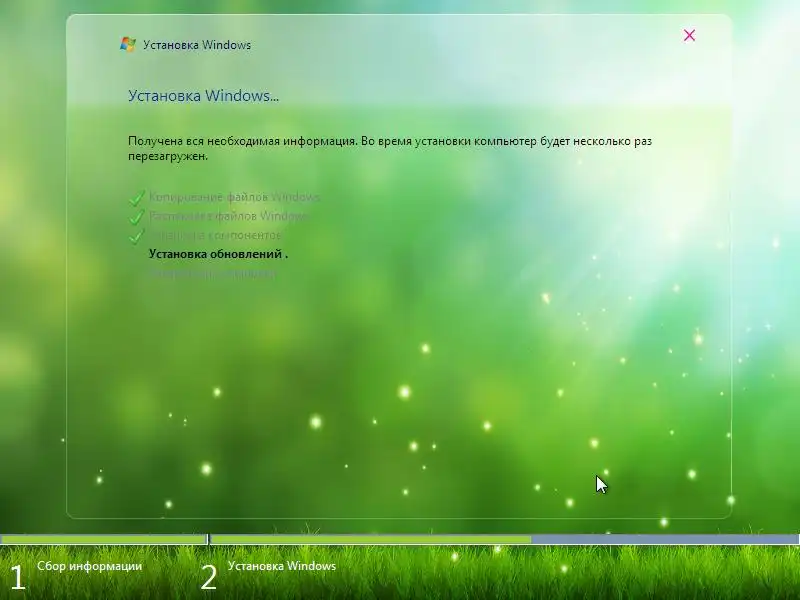
Task: Select 'Распаковка файлов Windows' step text
Action: pos(229,216)
